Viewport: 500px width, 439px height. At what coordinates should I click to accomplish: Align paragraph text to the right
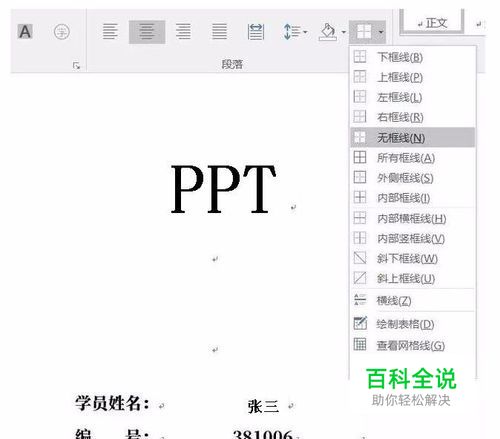[x=184, y=32]
